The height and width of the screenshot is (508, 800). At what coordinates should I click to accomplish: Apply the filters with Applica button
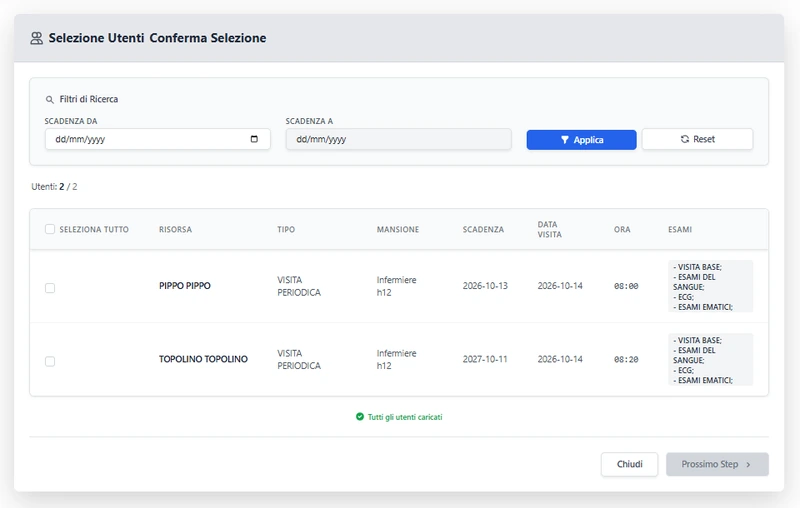[x=581, y=140]
